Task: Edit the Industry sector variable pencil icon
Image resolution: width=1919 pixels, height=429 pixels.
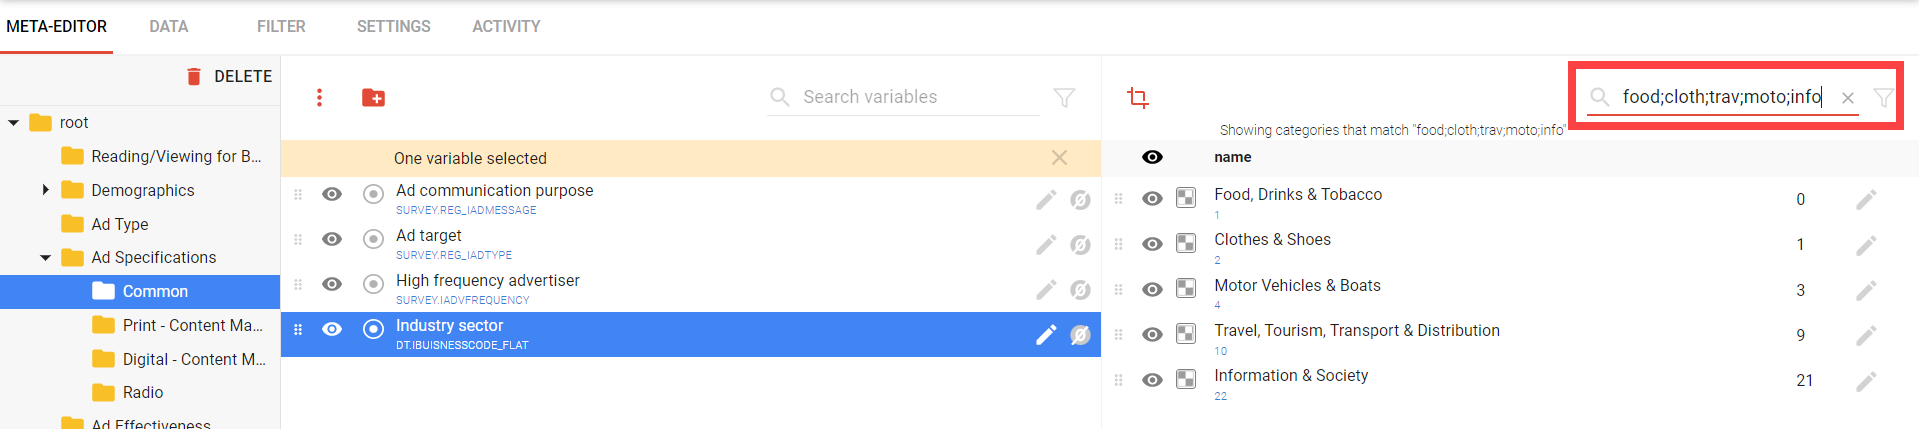Action: click(1045, 335)
